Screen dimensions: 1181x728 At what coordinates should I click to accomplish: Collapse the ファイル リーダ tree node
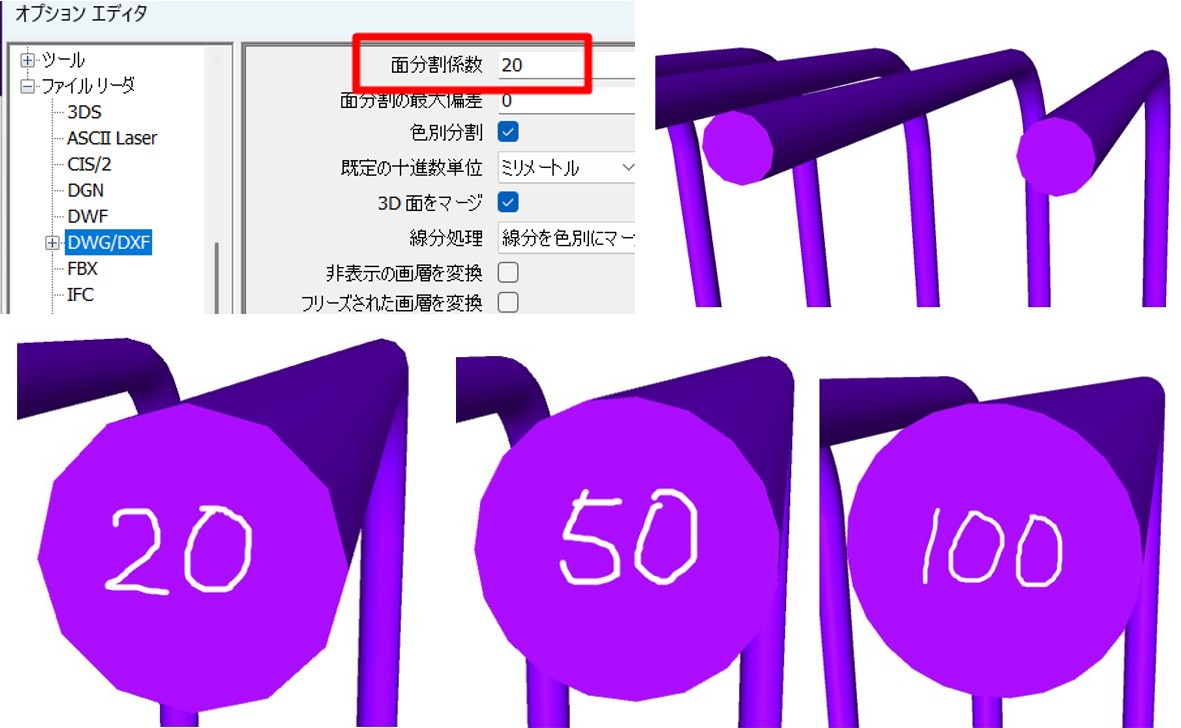coord(27,86)
